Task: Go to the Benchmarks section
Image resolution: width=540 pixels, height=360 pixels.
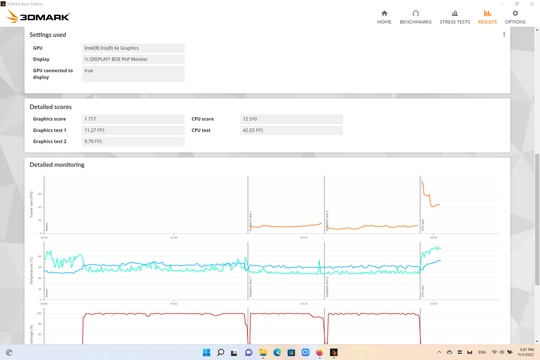Action: (x=415, y=17)
